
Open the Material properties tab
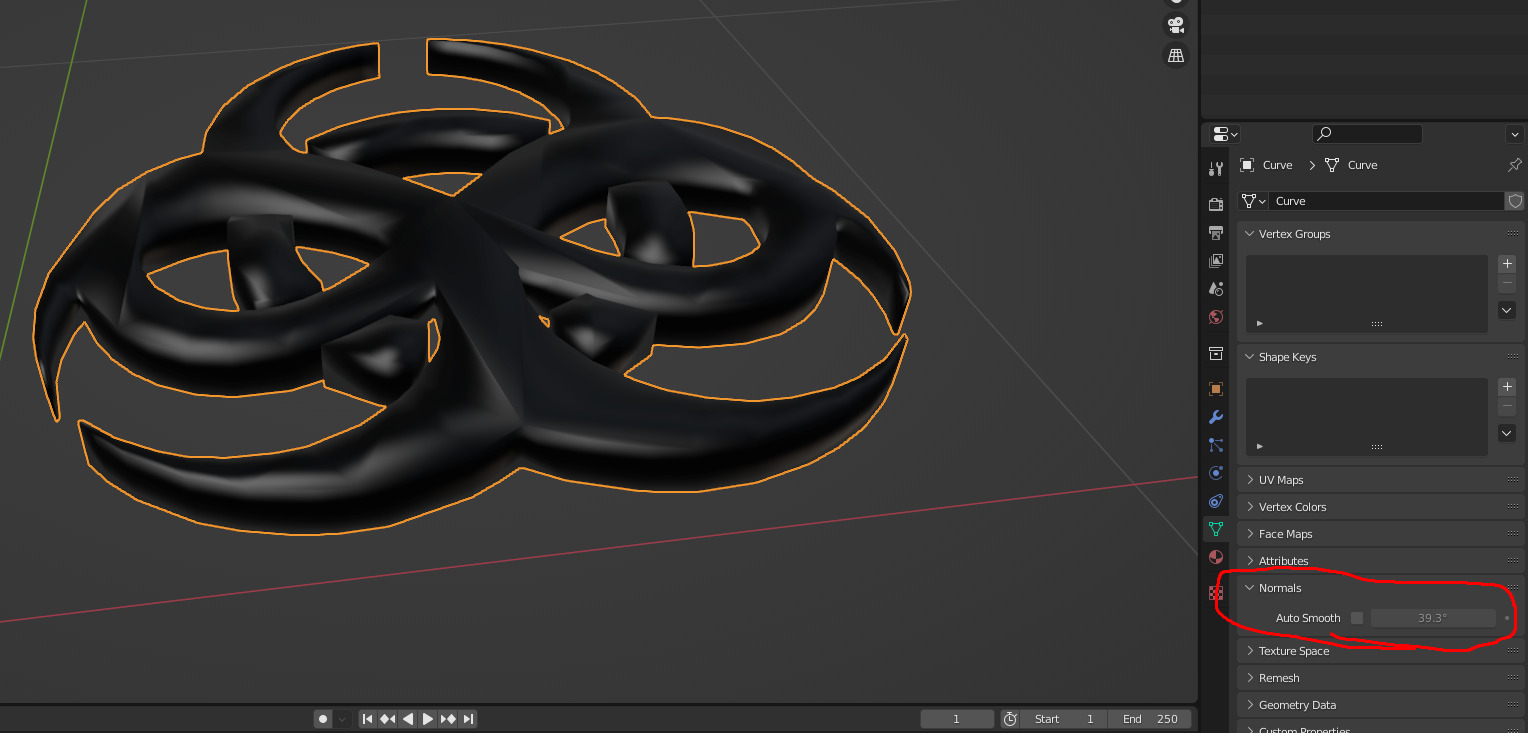coord(1216,557)
